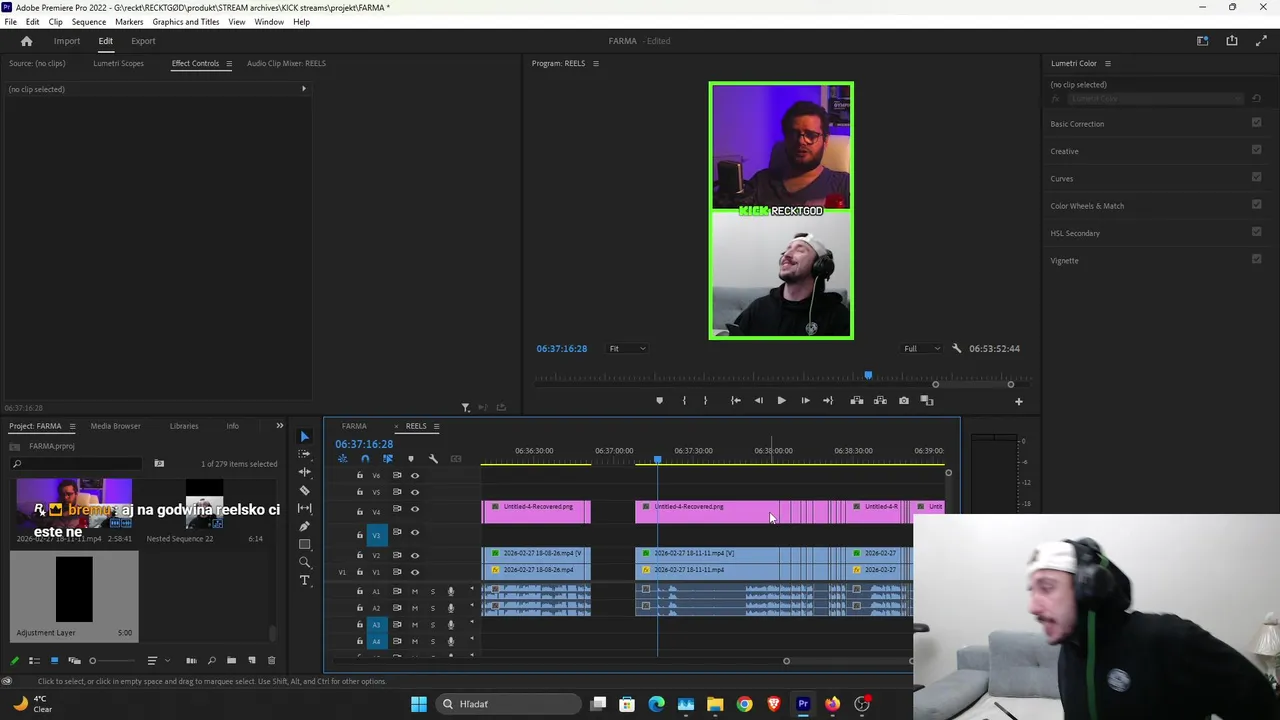Open the Lumetri Color panel menu
Image resolution: width=1280 pixels, height=720 pixels.
(1107, 63)
